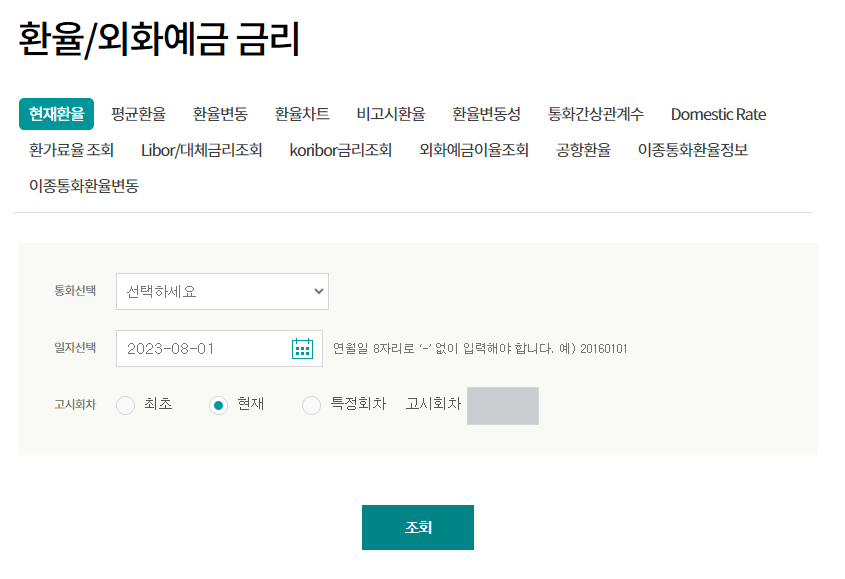Switch to the 현재환율 tab
Image resolution: width=845 pixels, height=579 pixels.
(57, 114)
